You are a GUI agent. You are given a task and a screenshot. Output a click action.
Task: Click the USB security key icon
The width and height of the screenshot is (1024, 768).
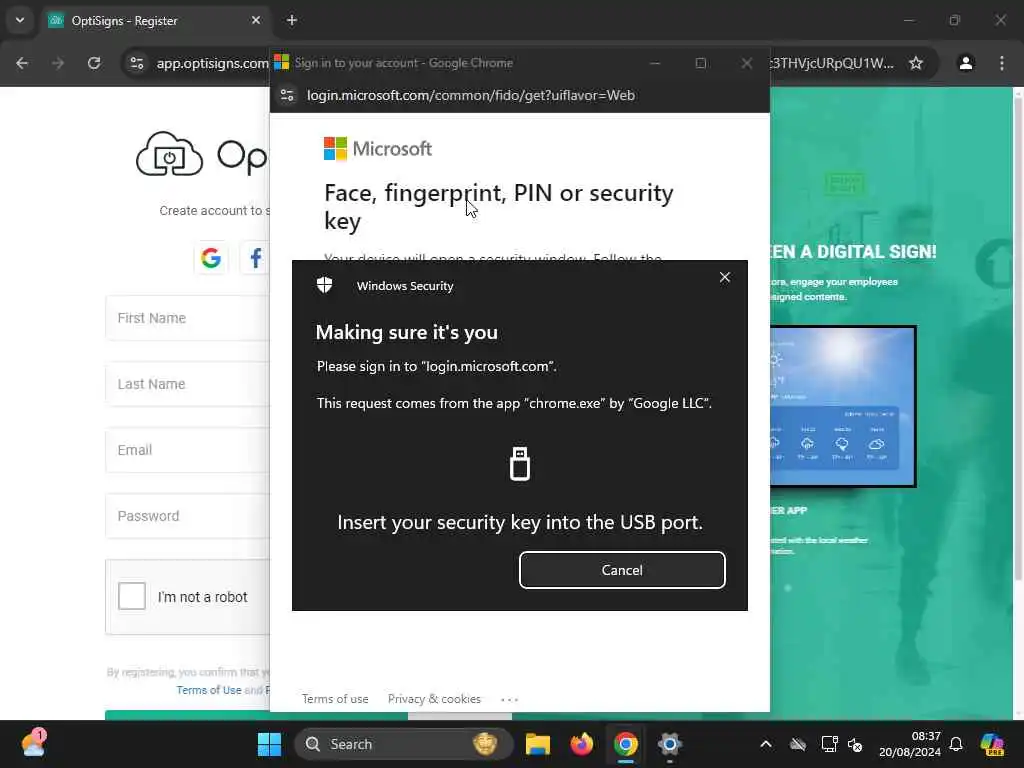click(520, 464)
